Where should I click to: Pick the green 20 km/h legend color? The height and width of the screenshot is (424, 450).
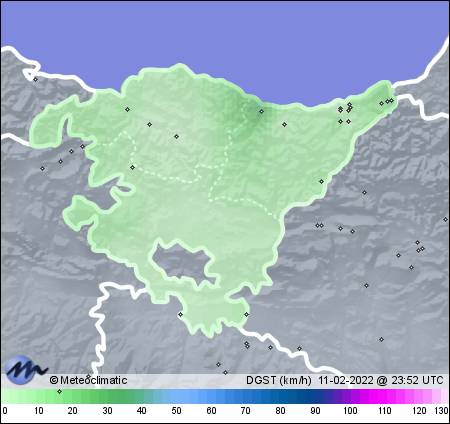[73, 396]
